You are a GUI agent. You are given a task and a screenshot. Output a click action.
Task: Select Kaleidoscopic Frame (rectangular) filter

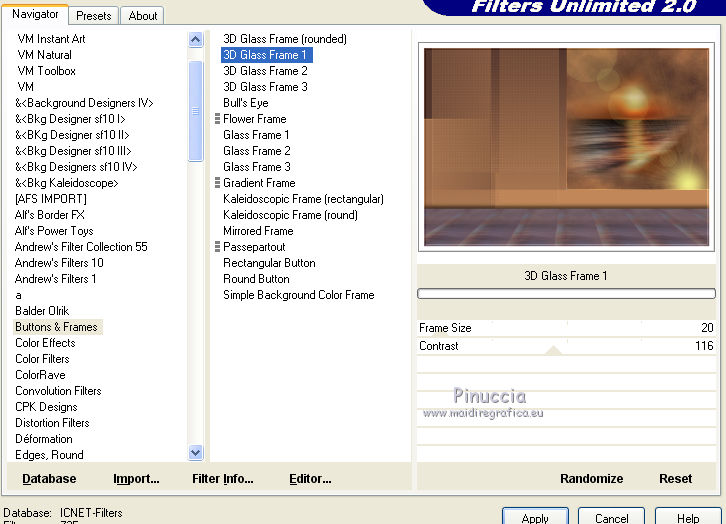tap(303, 199)
